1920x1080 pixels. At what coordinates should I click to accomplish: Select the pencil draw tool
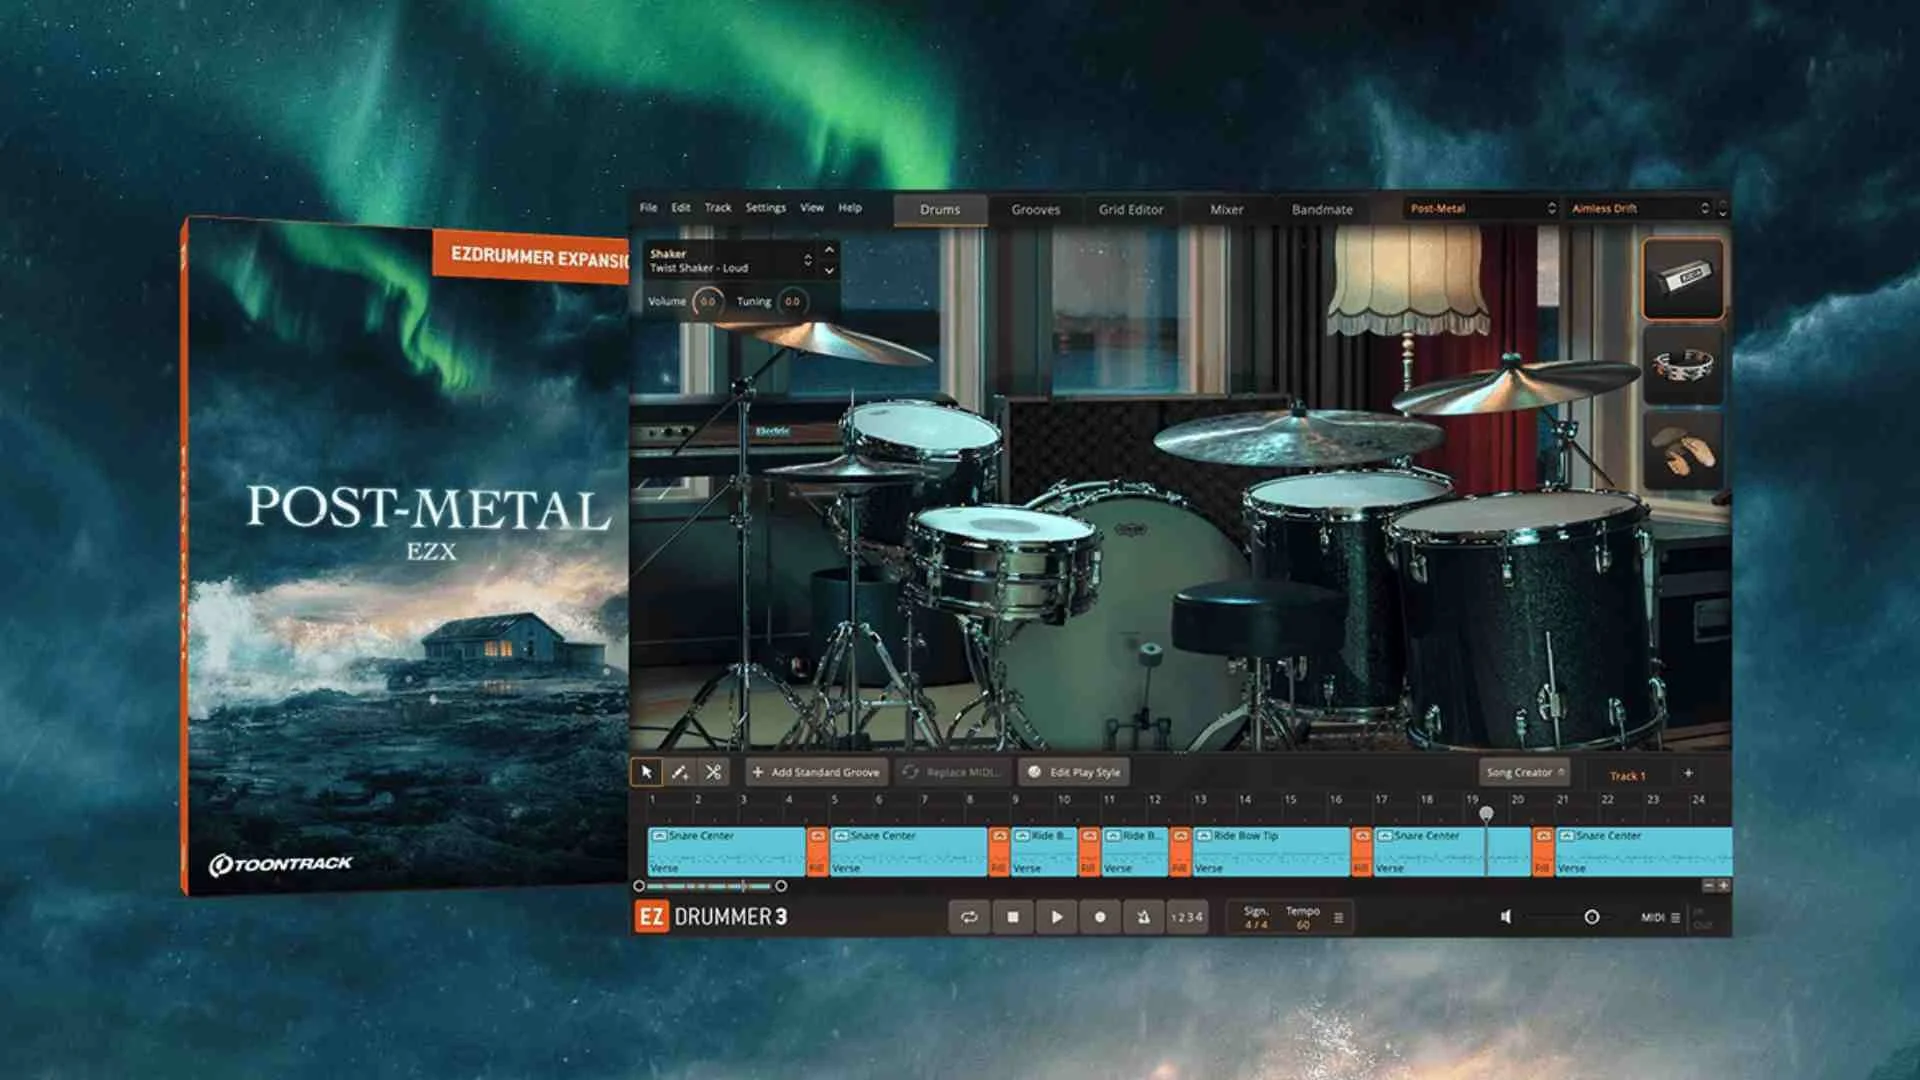point(680,772)
